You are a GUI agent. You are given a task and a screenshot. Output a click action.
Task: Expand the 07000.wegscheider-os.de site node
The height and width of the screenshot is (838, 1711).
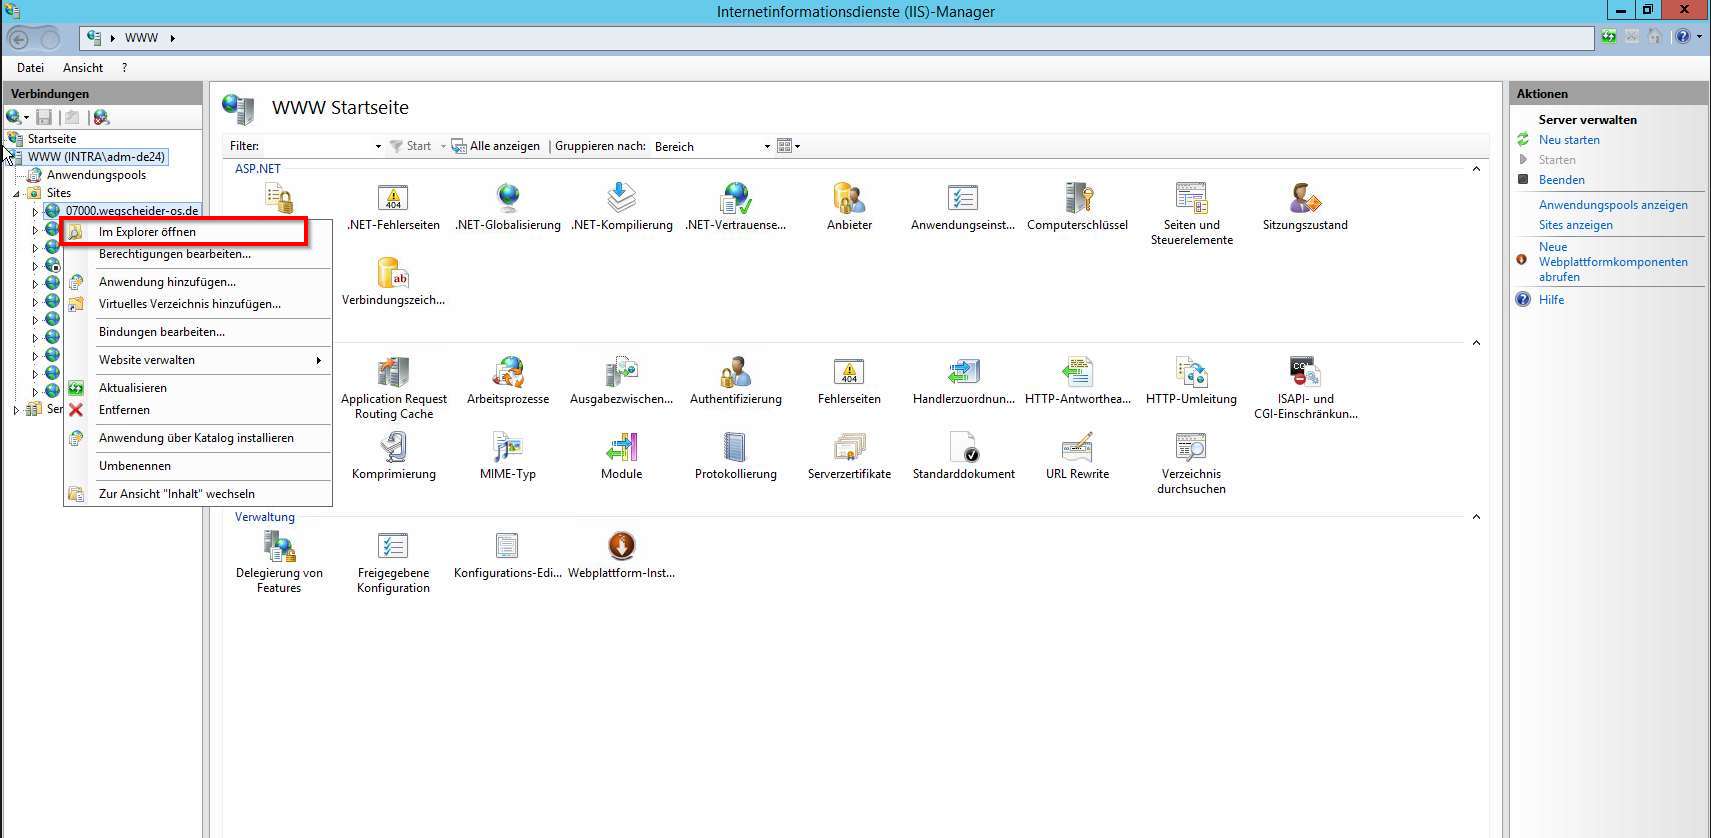coord(35,212)
